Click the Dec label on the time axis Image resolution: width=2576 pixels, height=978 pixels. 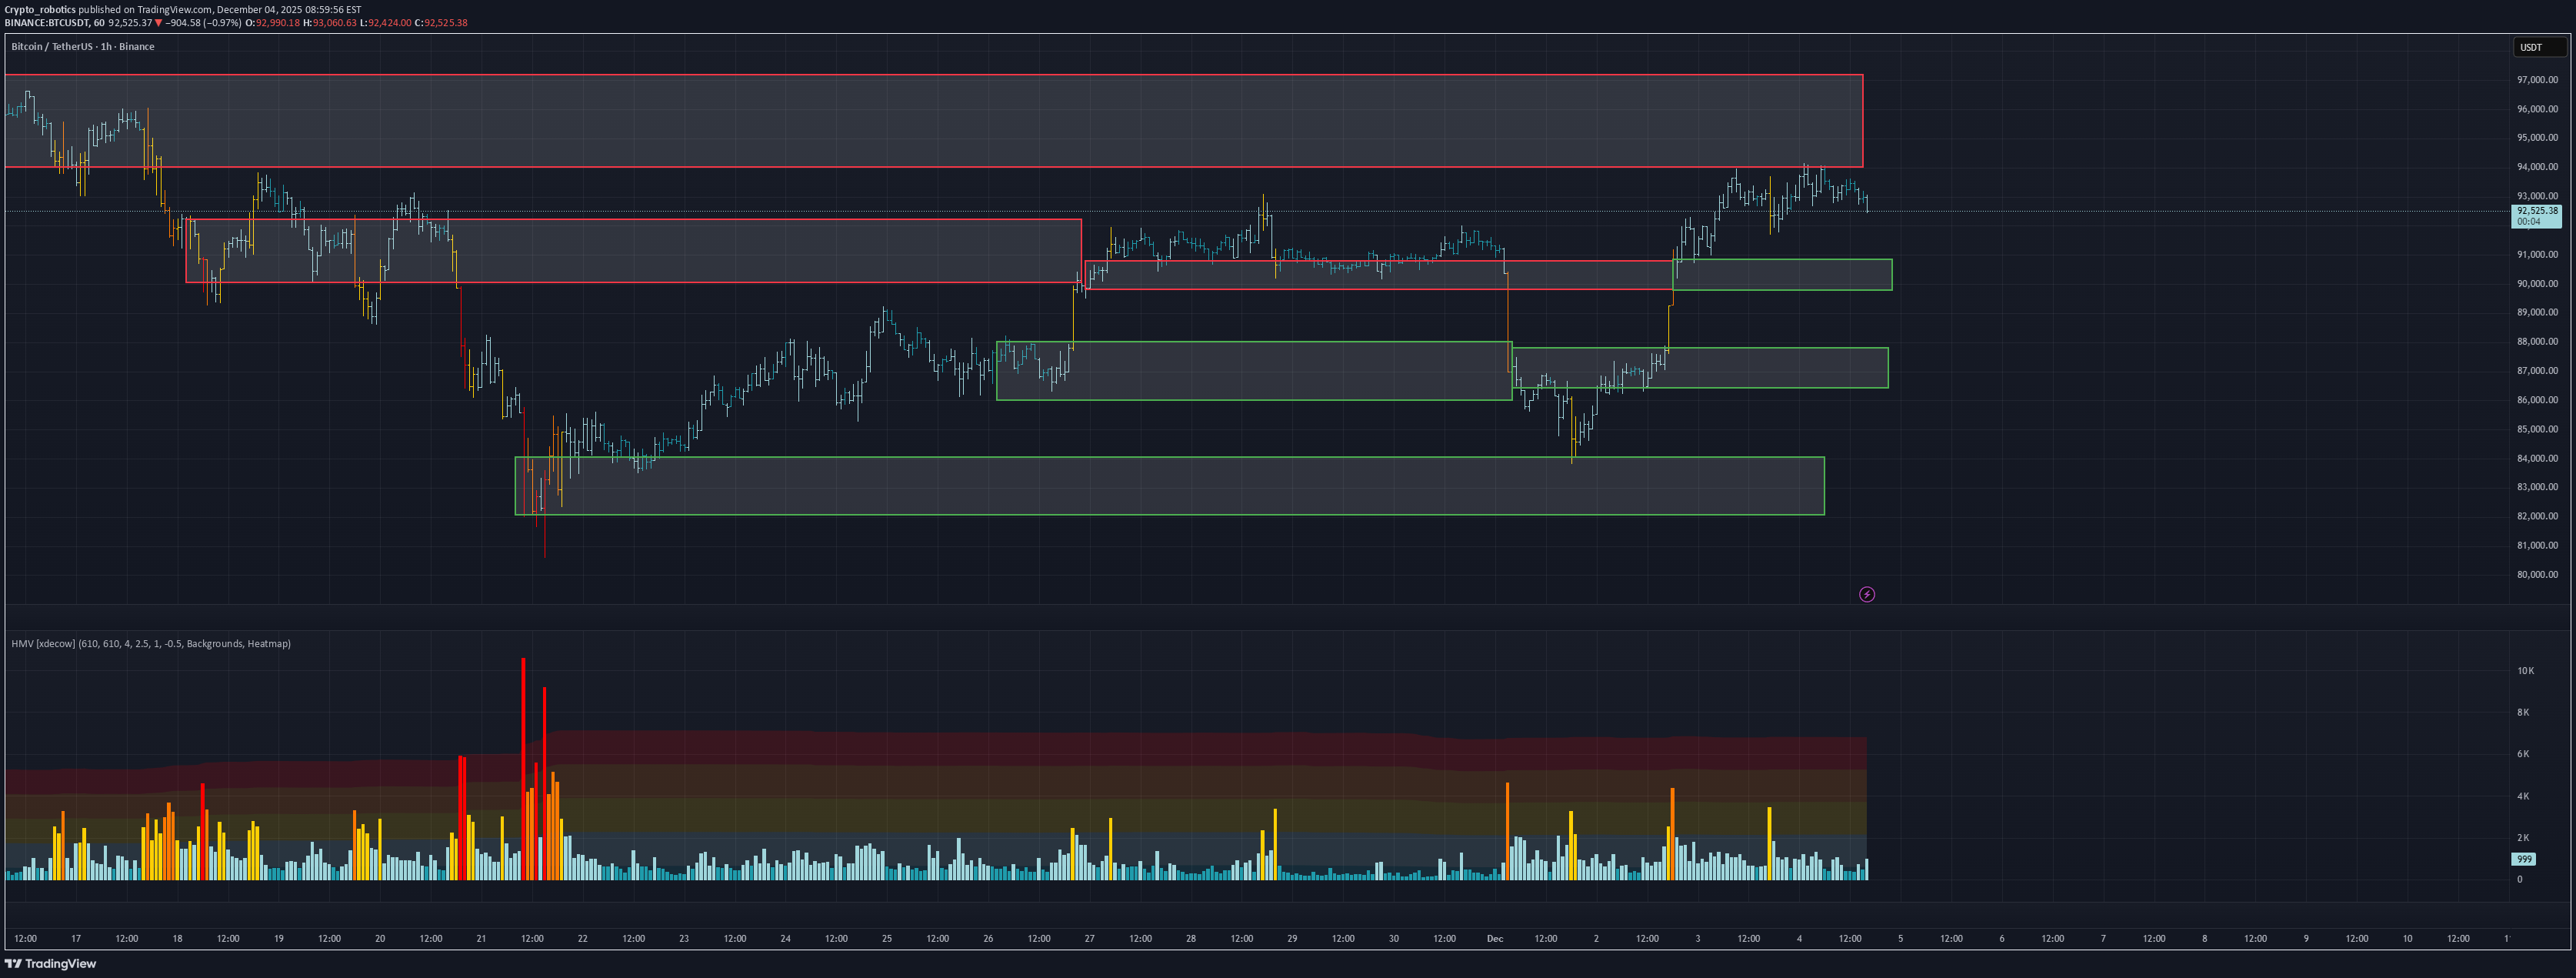click(x=1495, y=938)
